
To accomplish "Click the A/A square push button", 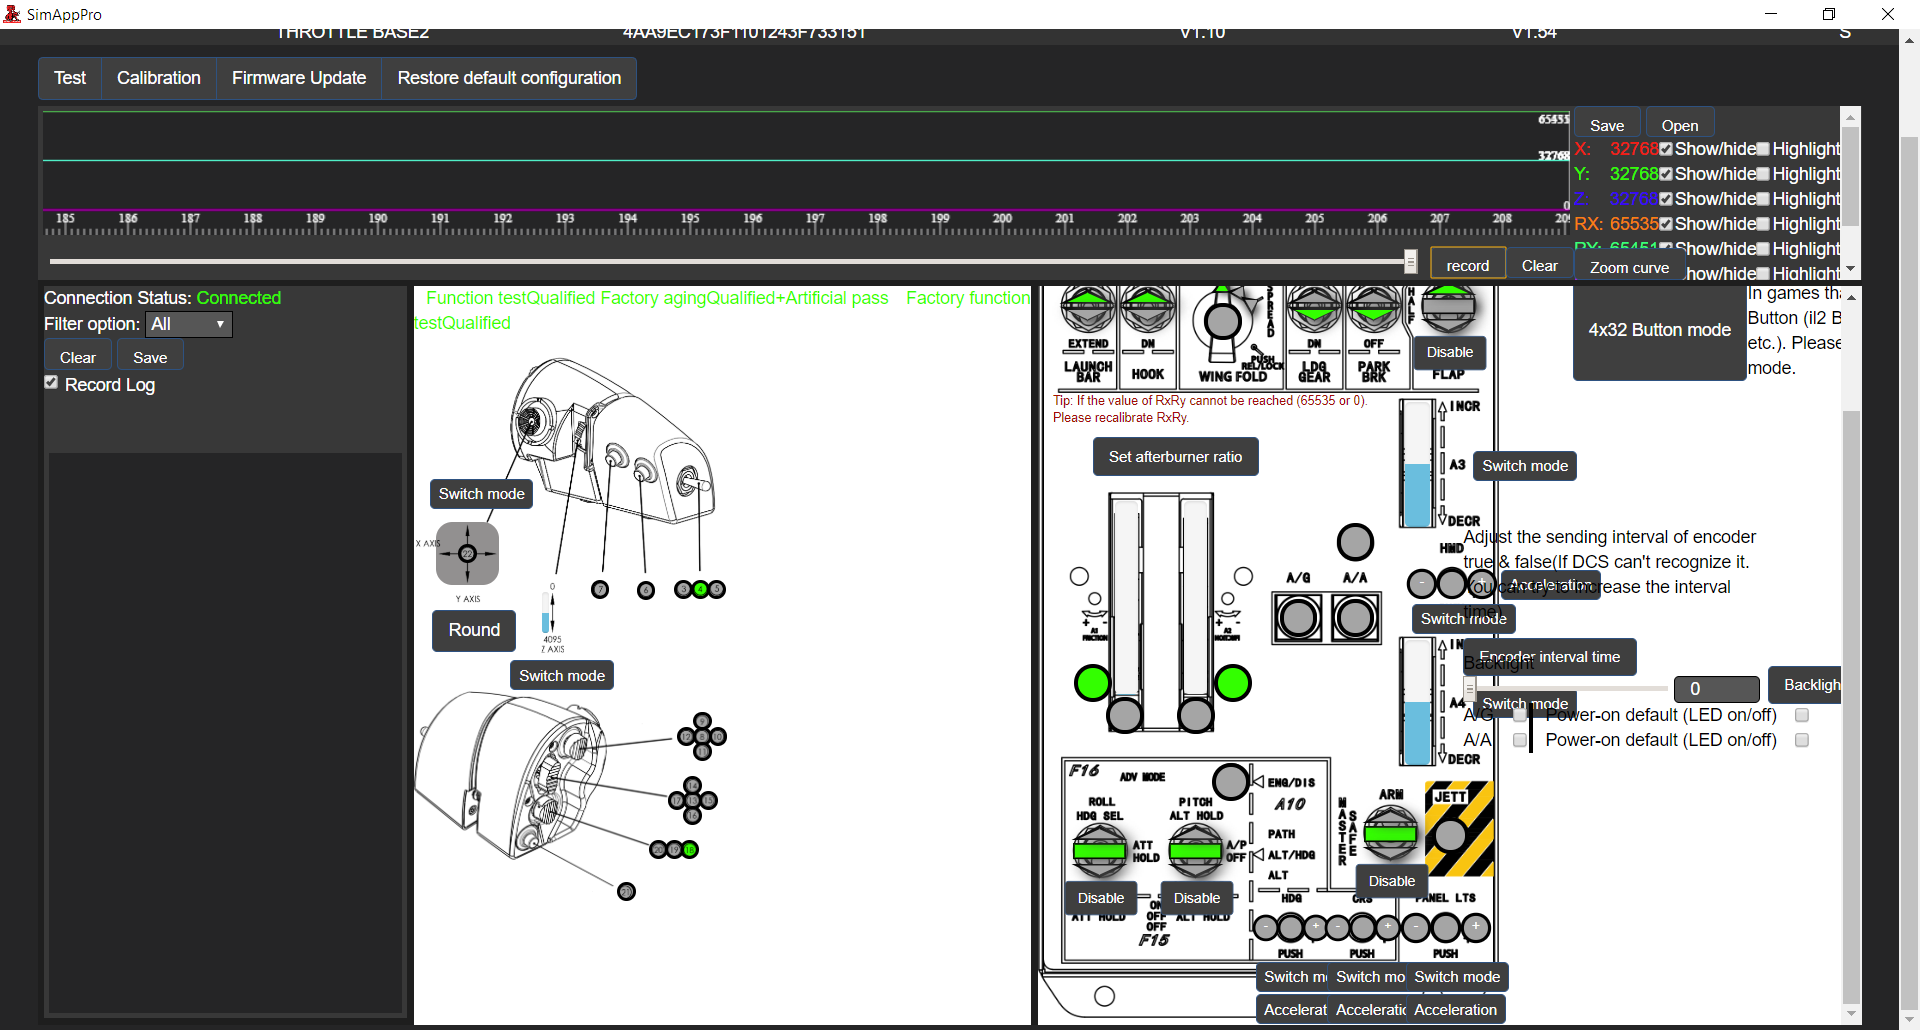I will tap(1355, 618).
